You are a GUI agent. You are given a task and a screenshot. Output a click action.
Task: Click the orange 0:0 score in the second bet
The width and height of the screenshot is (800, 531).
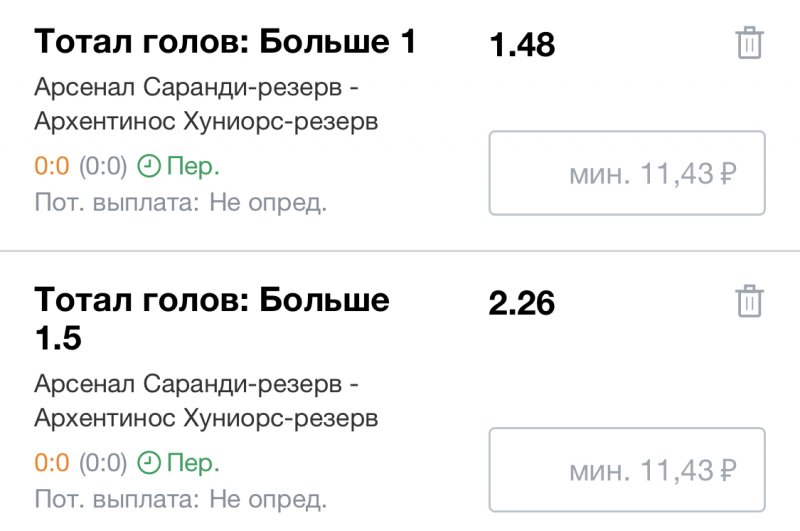[x=51, y=463]
